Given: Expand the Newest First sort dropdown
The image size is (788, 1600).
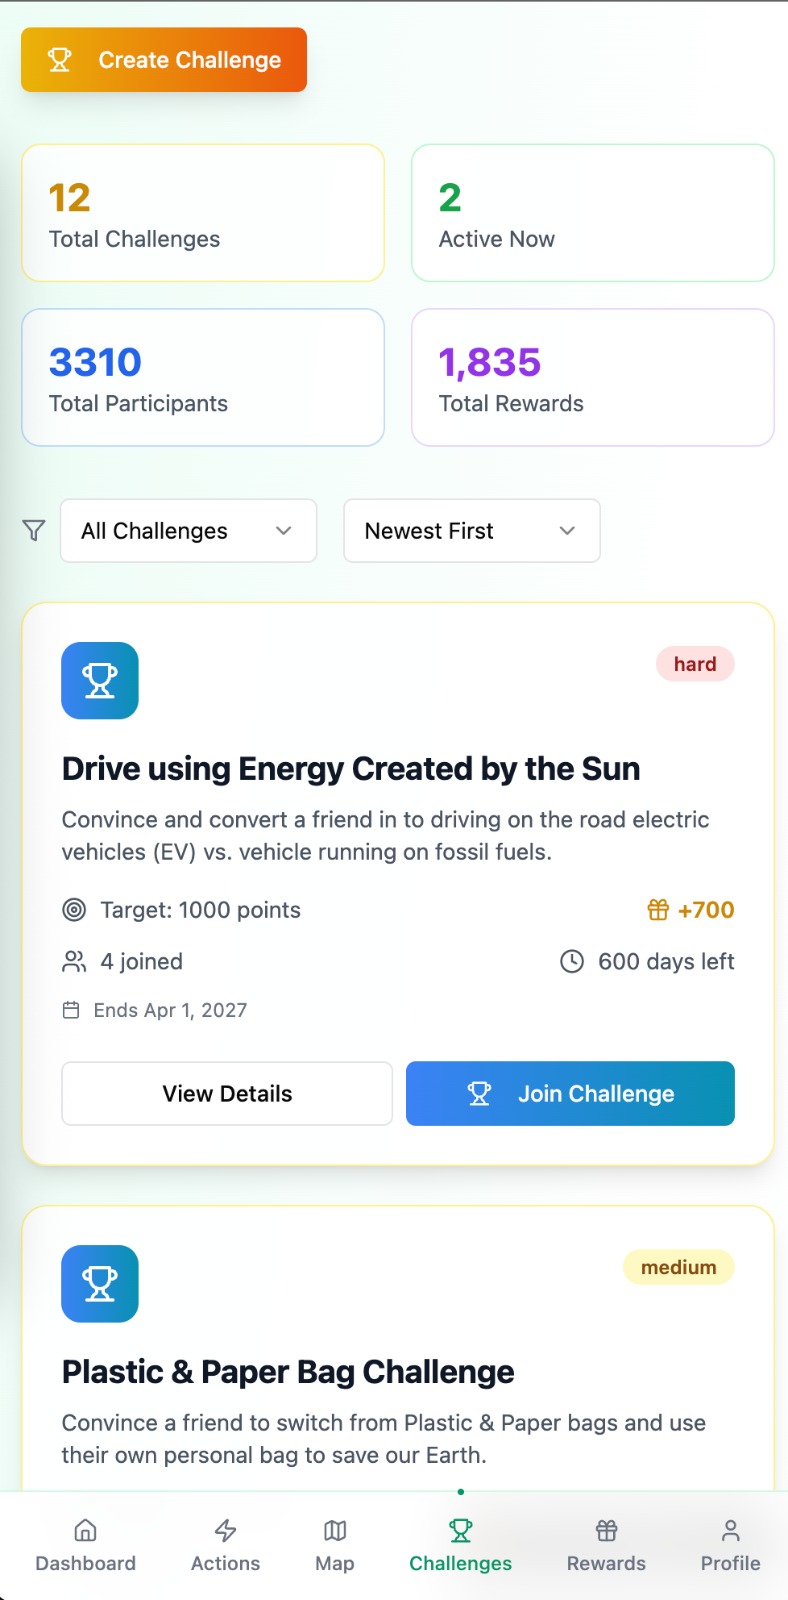Looking at the screenshot, I should 471,531.
